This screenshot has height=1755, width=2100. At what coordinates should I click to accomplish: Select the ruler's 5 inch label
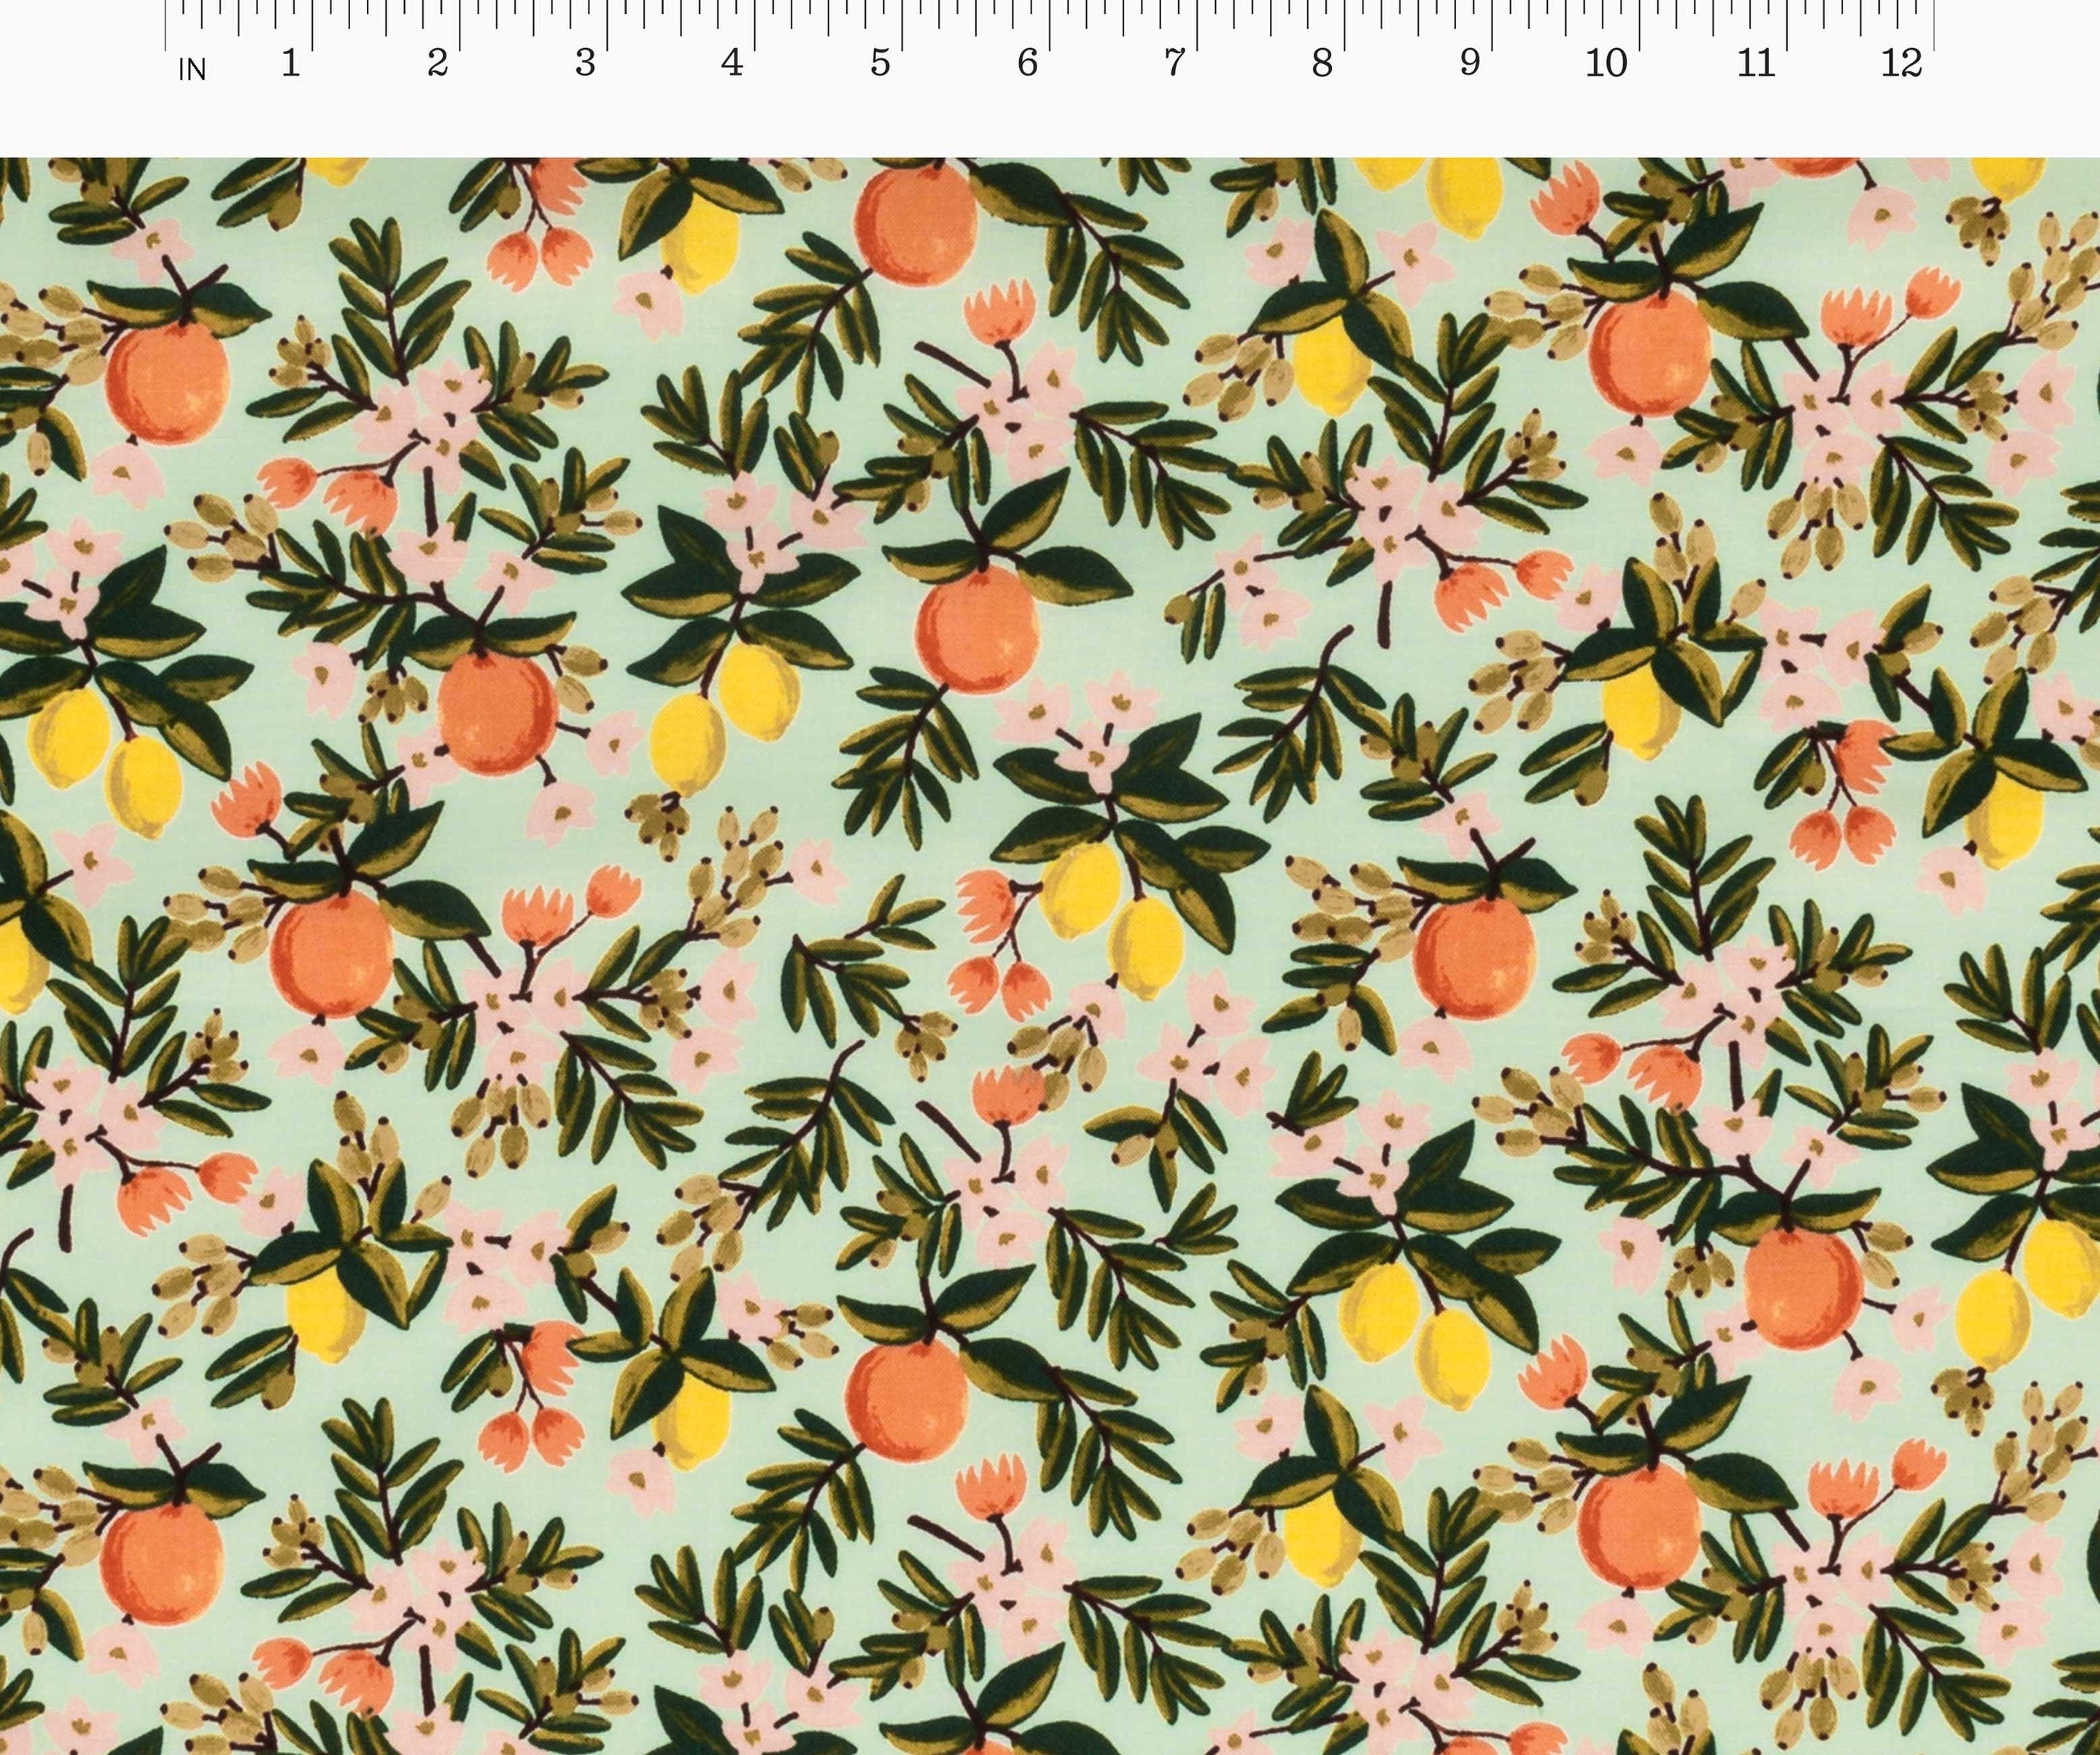(x=880, y=63)
